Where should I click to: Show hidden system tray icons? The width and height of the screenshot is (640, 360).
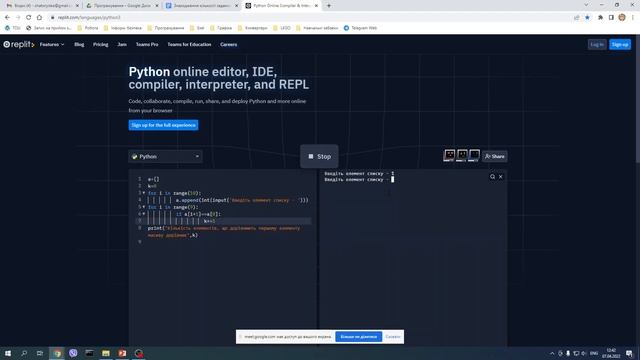[552, 353]
